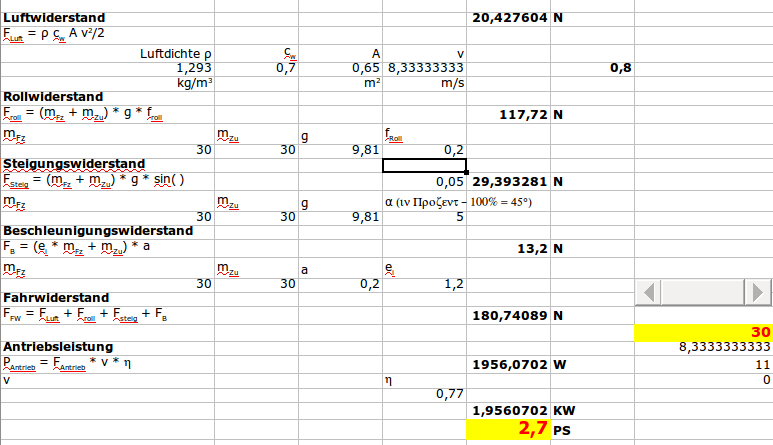Select the yellow 2,7 PS result cell

point(508,429)
